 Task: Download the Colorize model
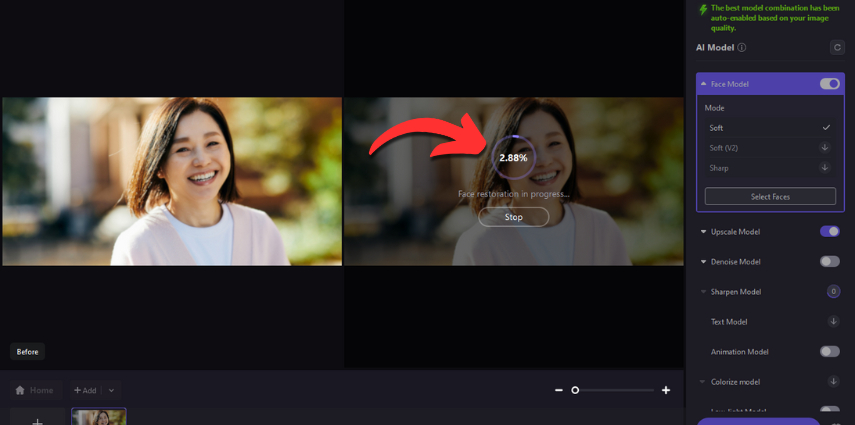(833, 381)
